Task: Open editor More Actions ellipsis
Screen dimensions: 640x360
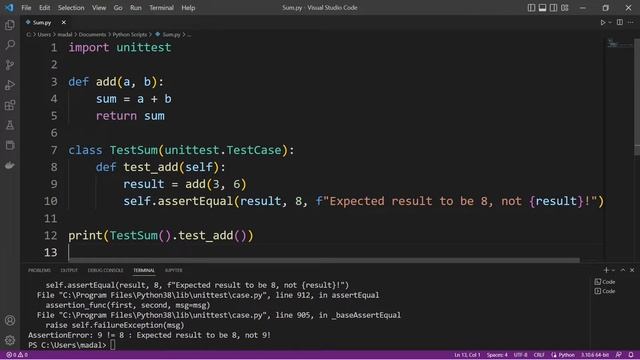Action: [631, 22]
